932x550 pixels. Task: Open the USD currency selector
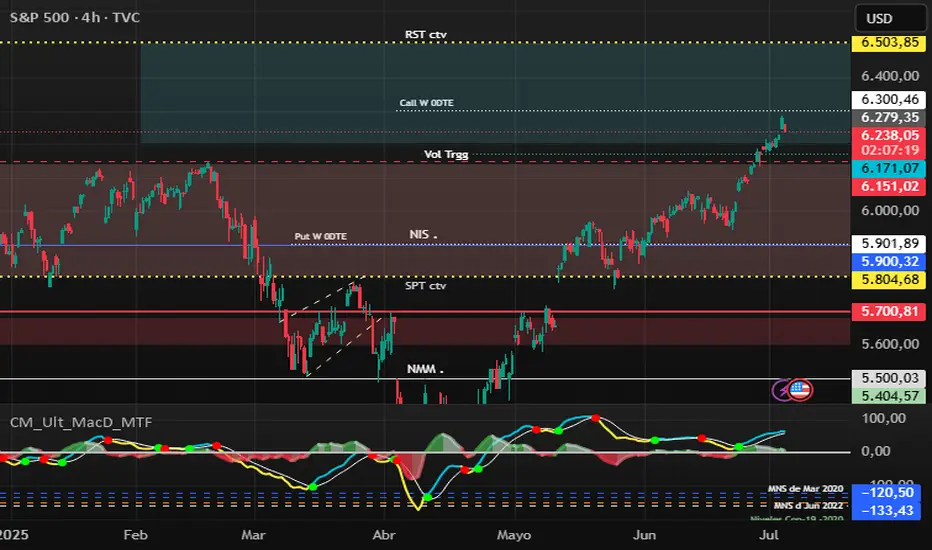point(892,18)
